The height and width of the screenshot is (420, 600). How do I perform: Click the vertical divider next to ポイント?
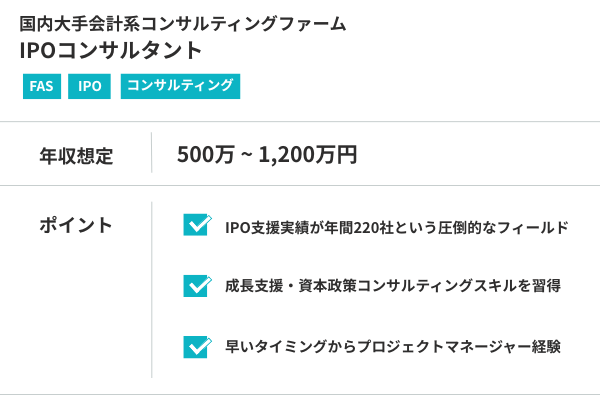(x=152, y=290)
